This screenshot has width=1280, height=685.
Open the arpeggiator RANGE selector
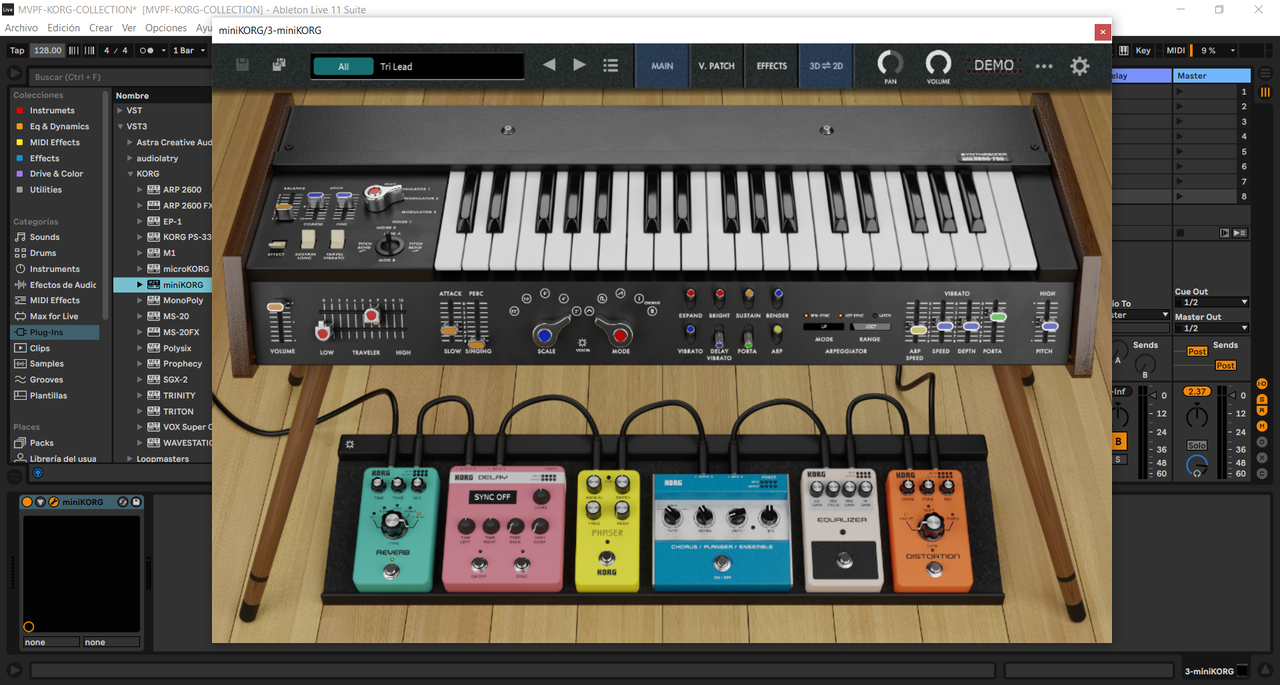pos(869,326)
